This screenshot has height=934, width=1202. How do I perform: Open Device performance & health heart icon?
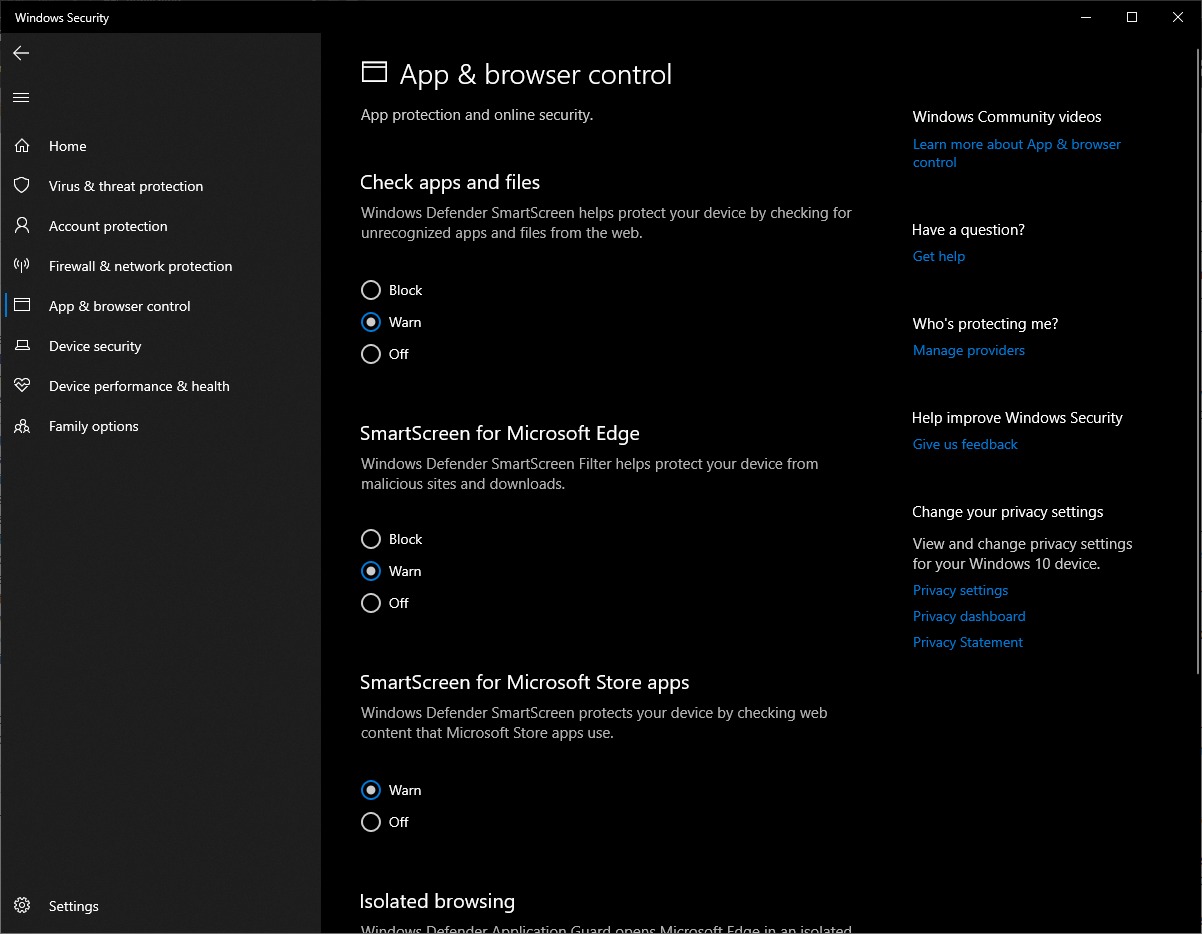[x=21, y=386]
